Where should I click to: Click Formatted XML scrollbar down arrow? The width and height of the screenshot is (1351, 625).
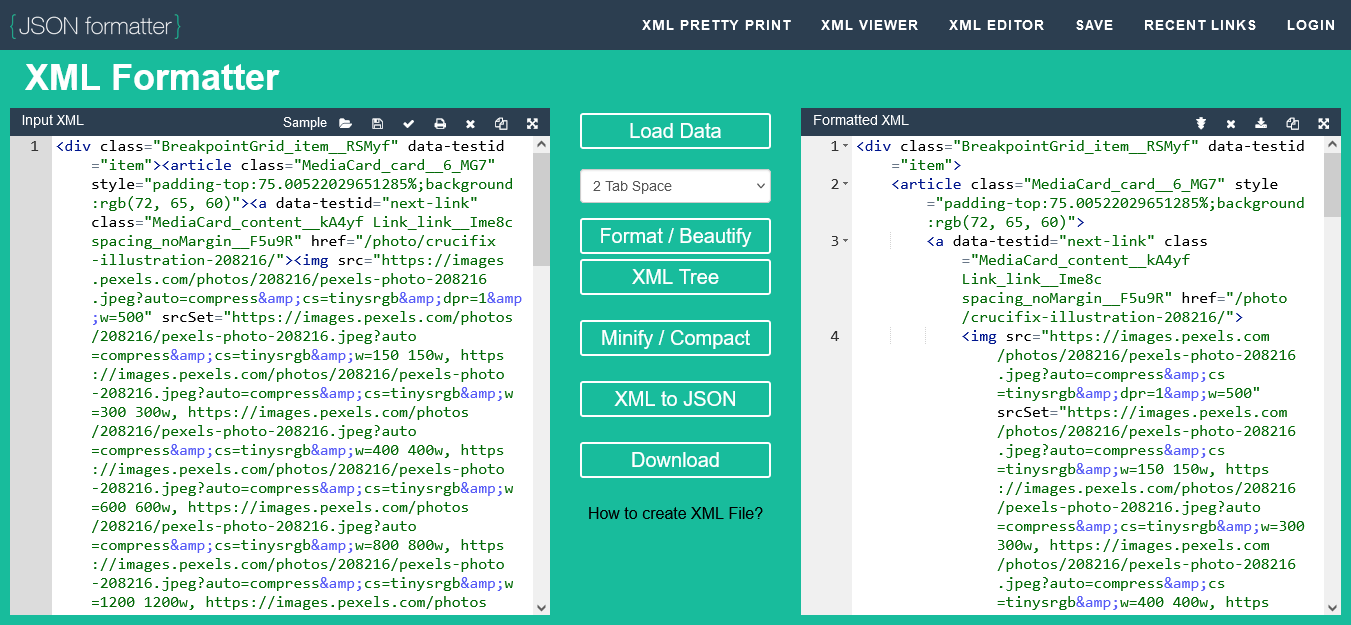[1332, 607]
